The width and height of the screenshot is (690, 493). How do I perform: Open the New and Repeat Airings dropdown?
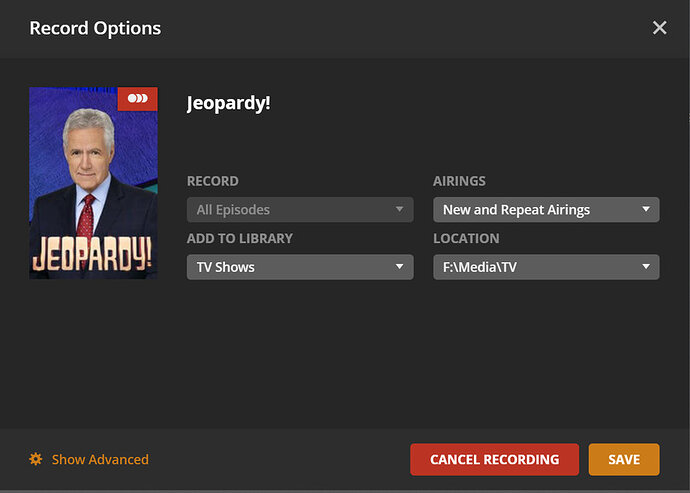click(x=546, y=210)
